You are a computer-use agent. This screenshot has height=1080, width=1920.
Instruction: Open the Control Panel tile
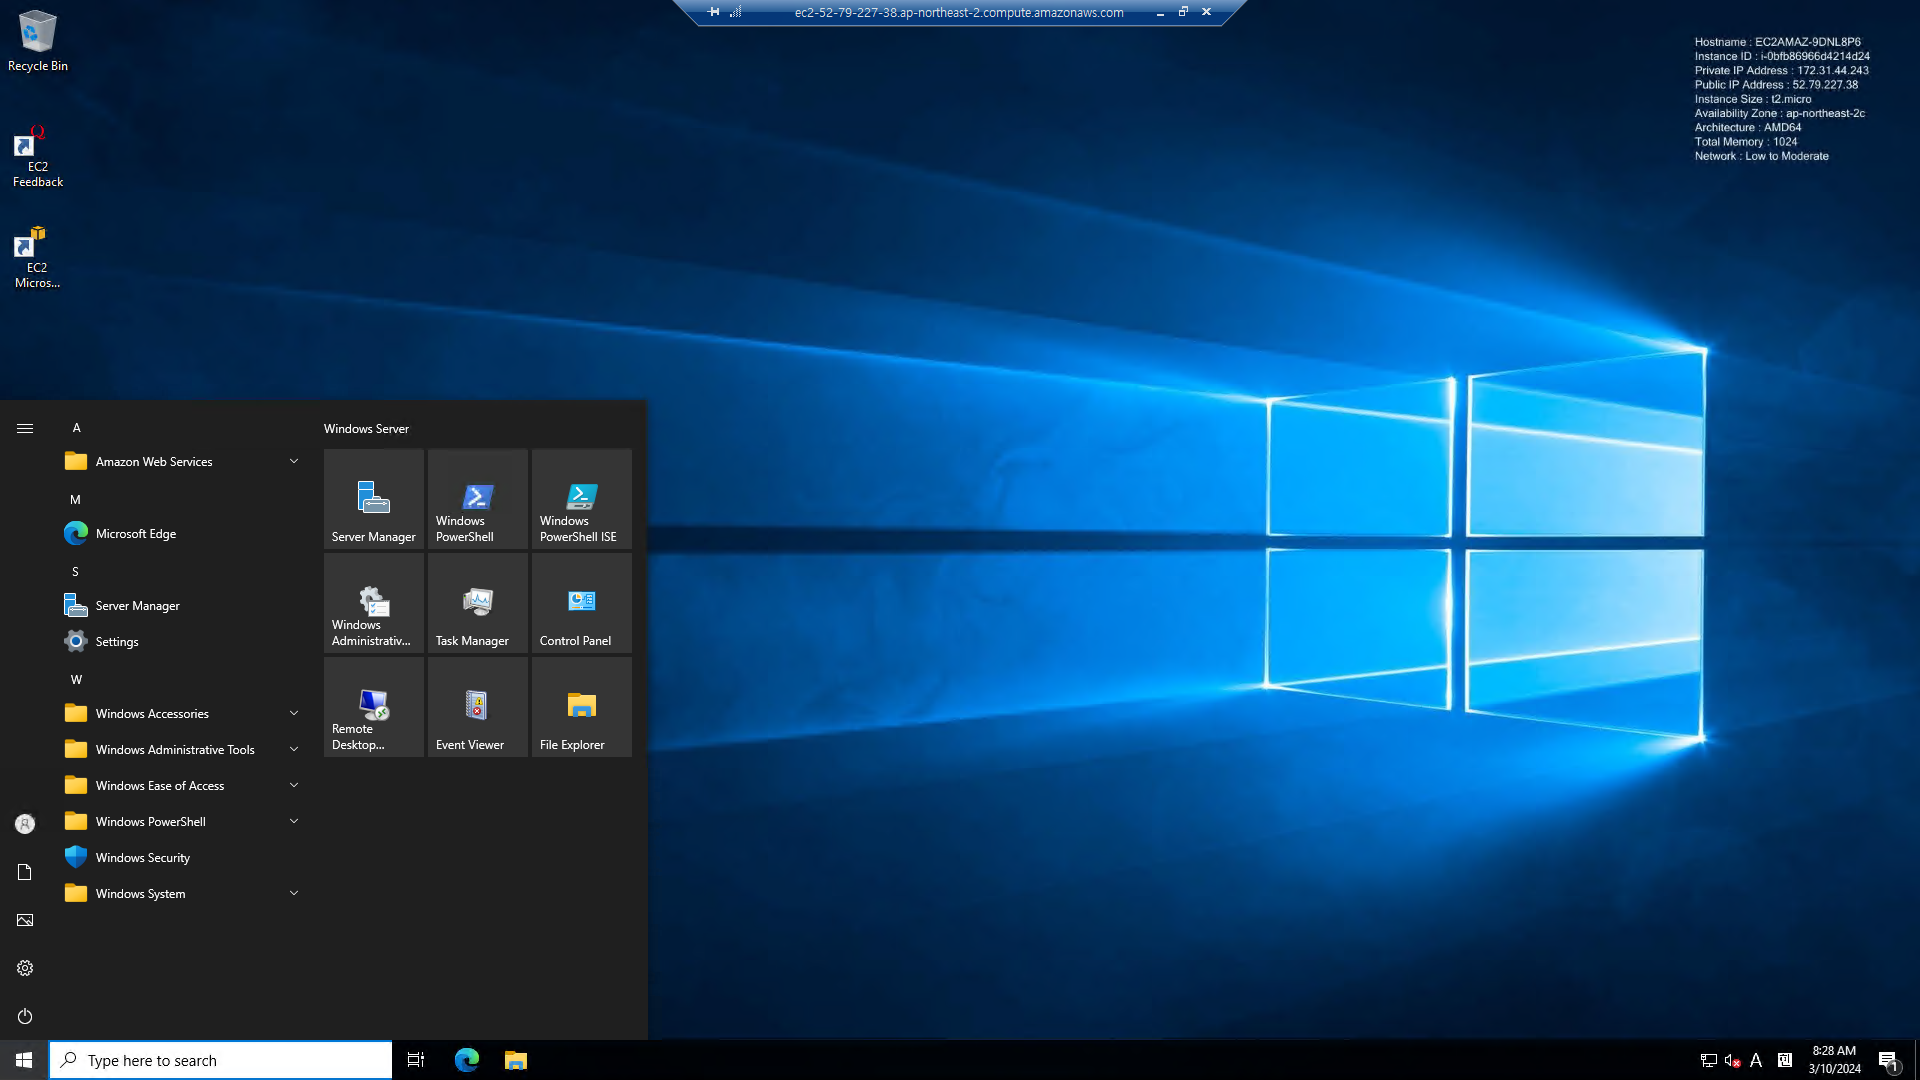582,603
